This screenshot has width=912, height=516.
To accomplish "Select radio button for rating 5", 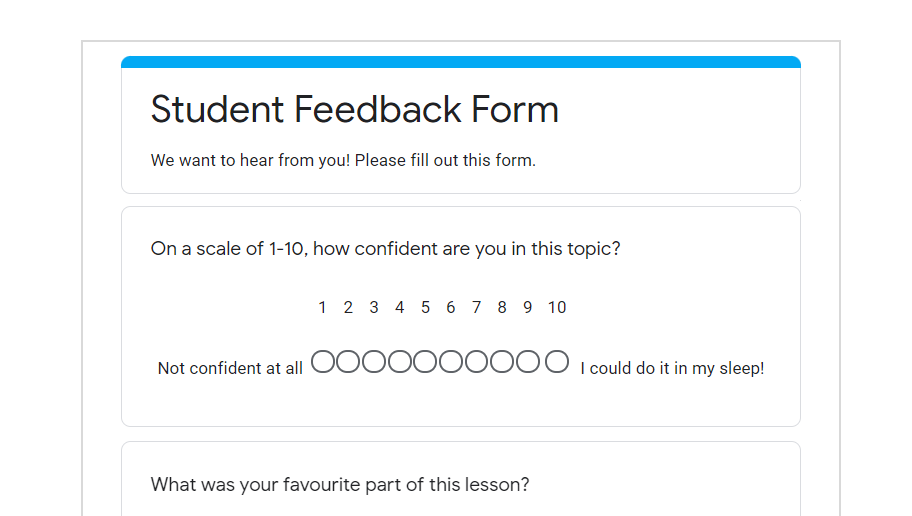I will (x=425, y=361).
